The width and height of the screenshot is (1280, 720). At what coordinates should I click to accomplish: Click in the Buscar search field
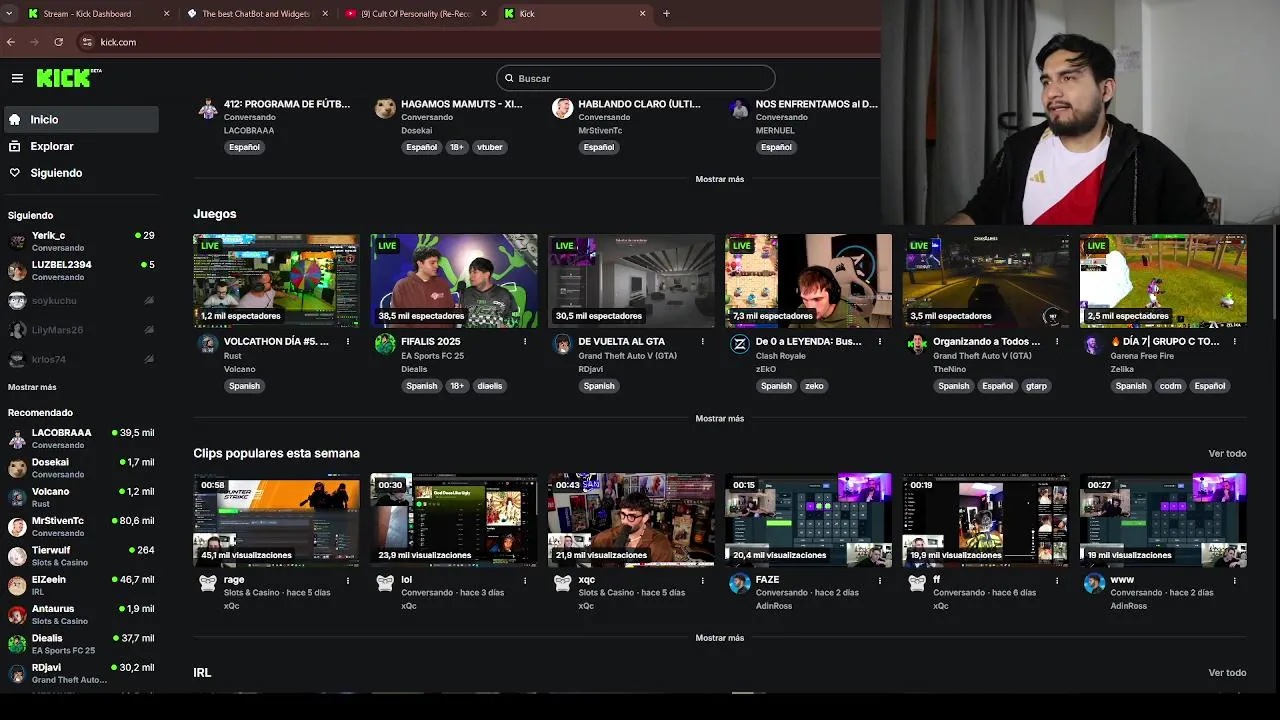tap(636, 78)
